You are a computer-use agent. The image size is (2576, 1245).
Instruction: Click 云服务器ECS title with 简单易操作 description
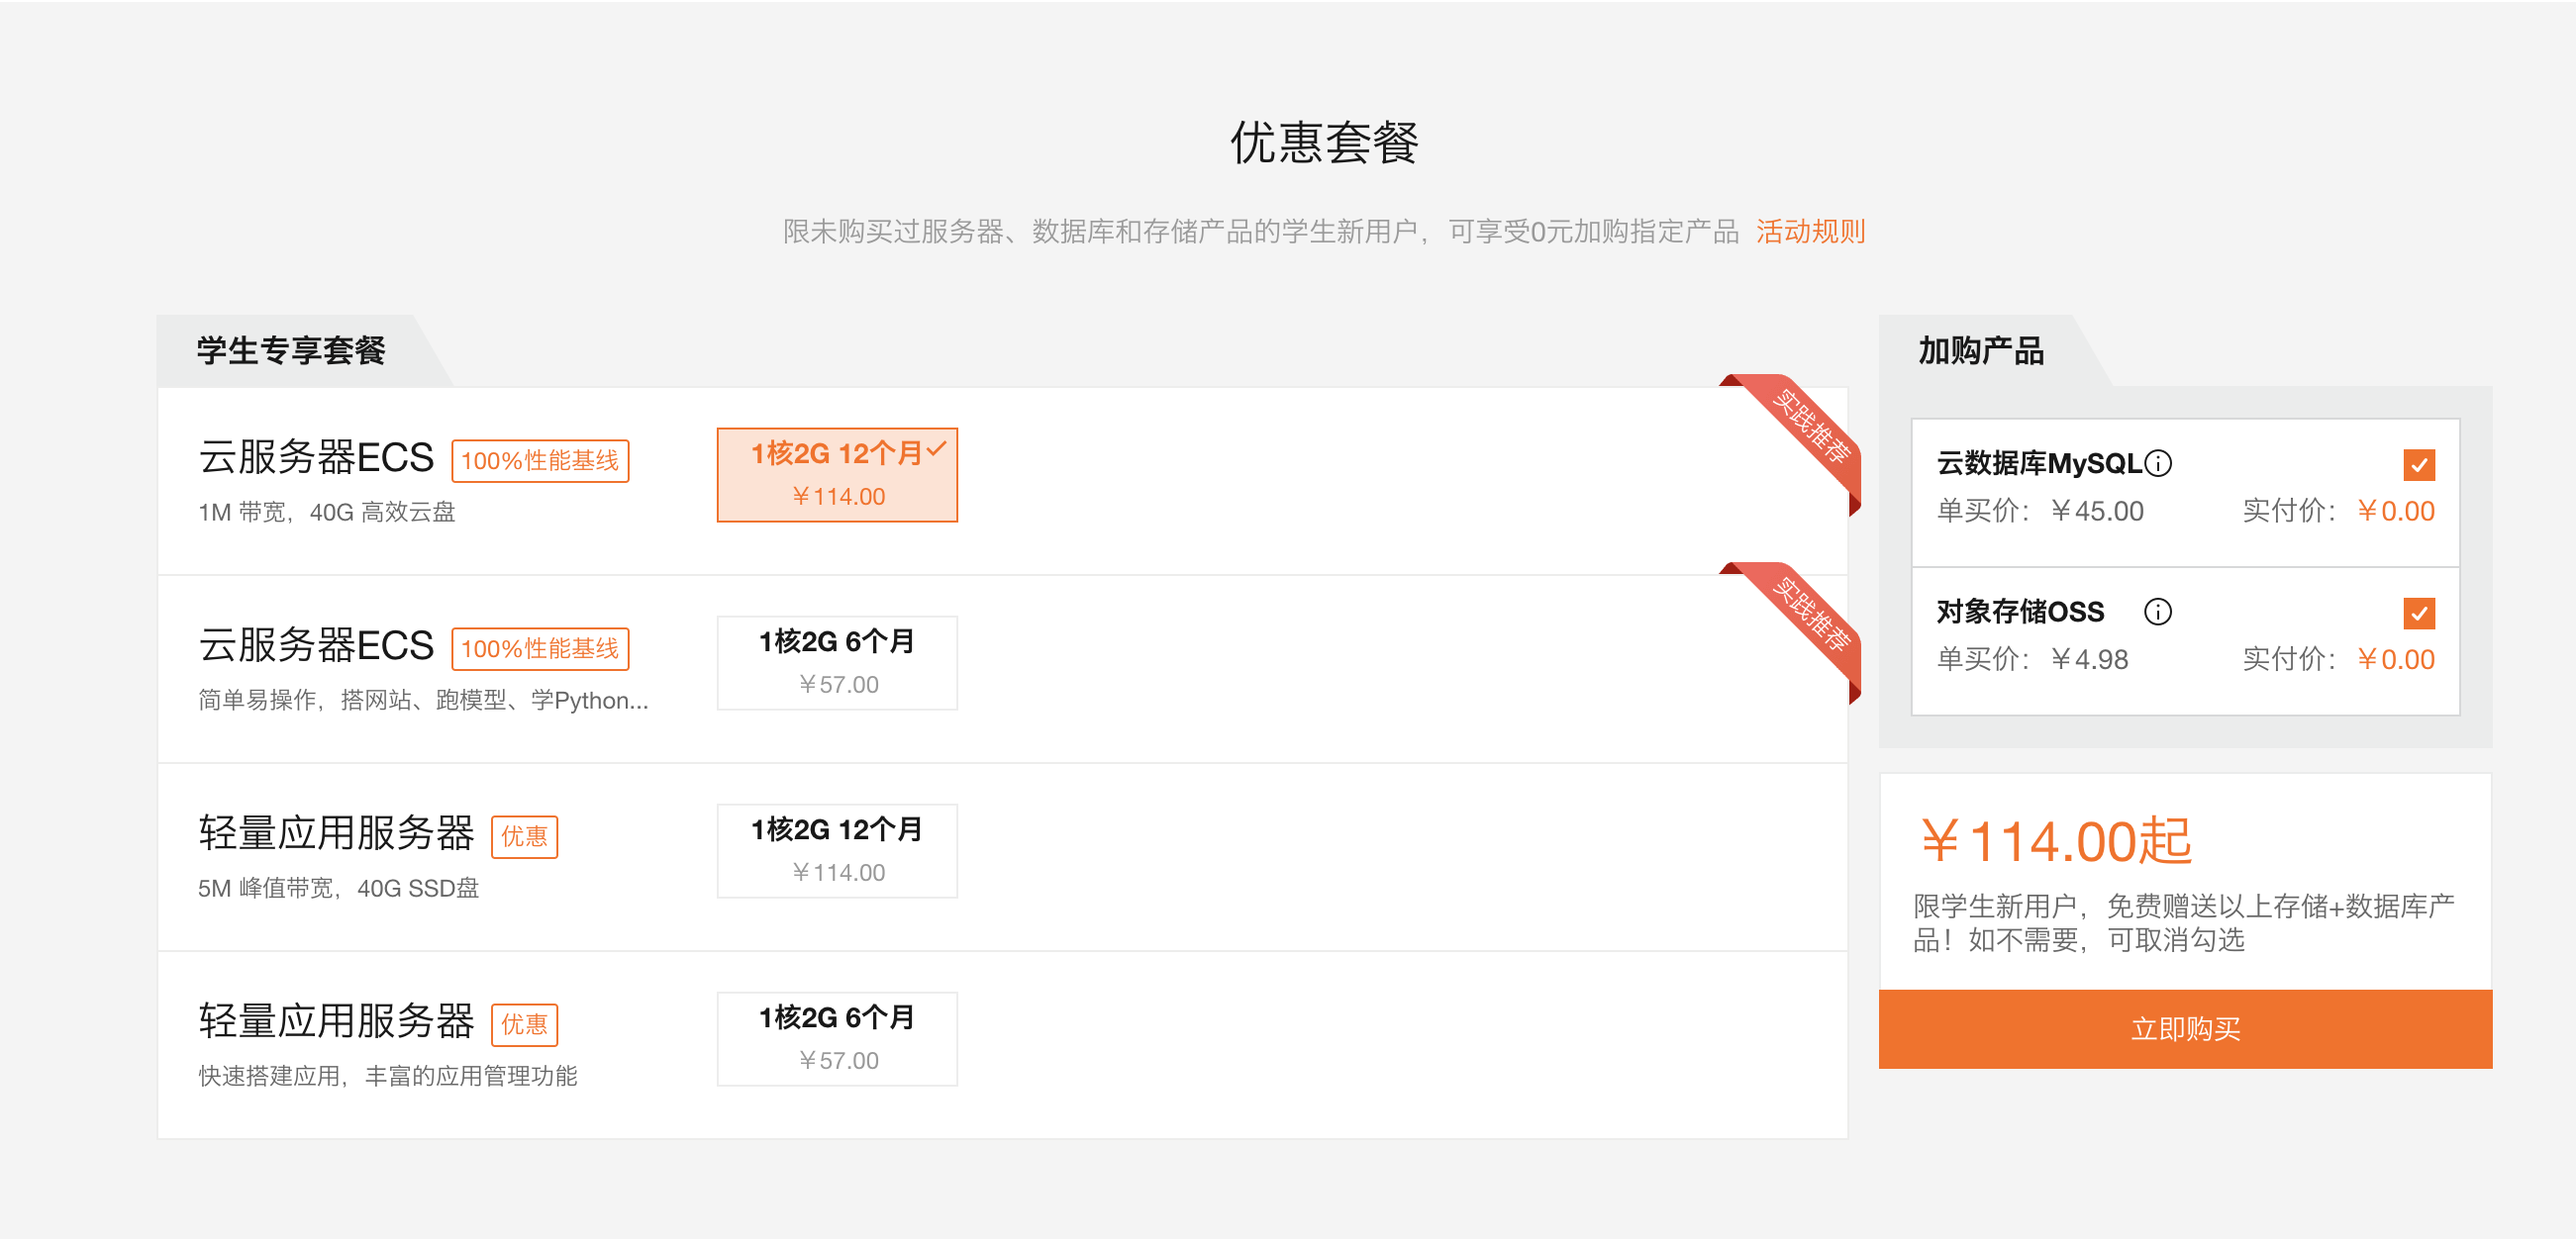[316, 647]
